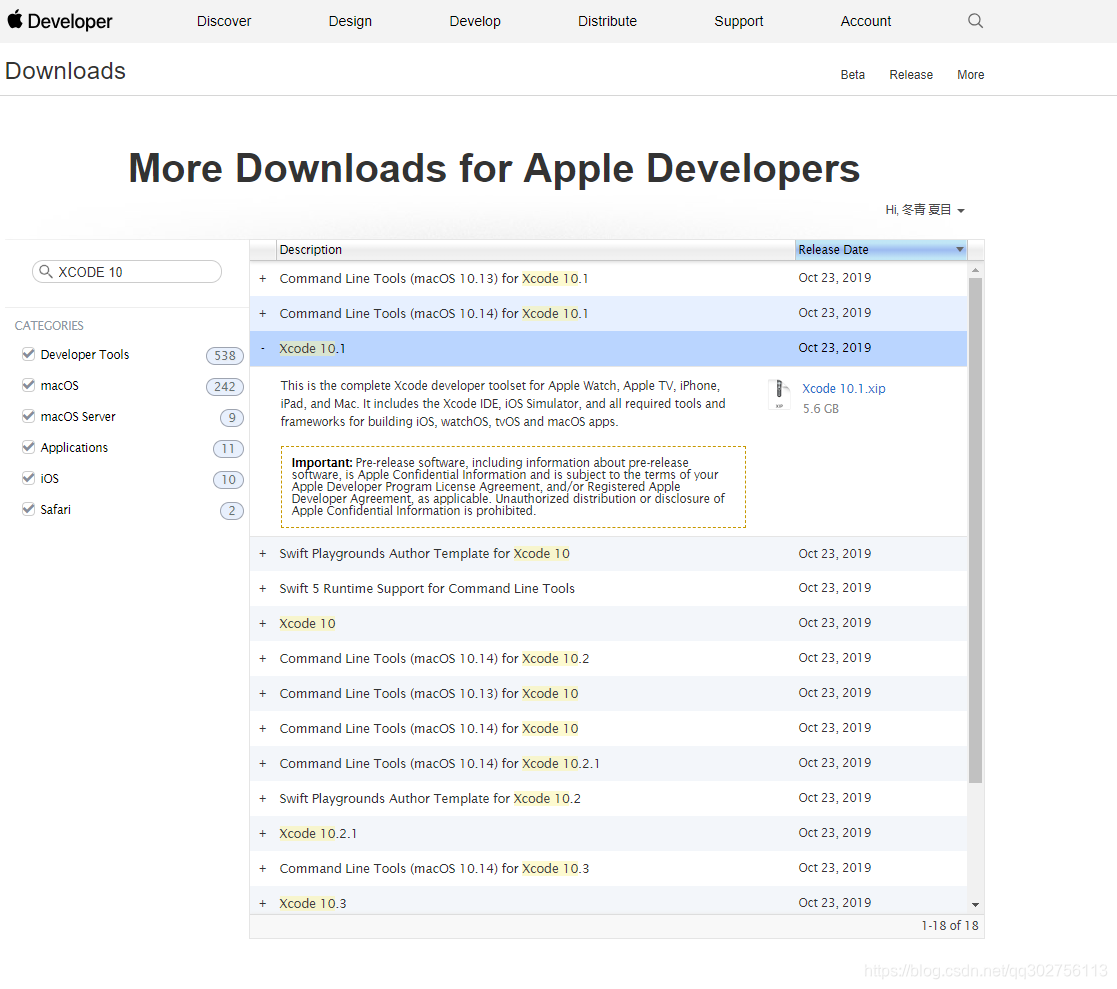Expand Command Line Tools for Xcode 10.3
This screenshot has width=1117, height=989.
pyautogui.click(x=263, y=869)
